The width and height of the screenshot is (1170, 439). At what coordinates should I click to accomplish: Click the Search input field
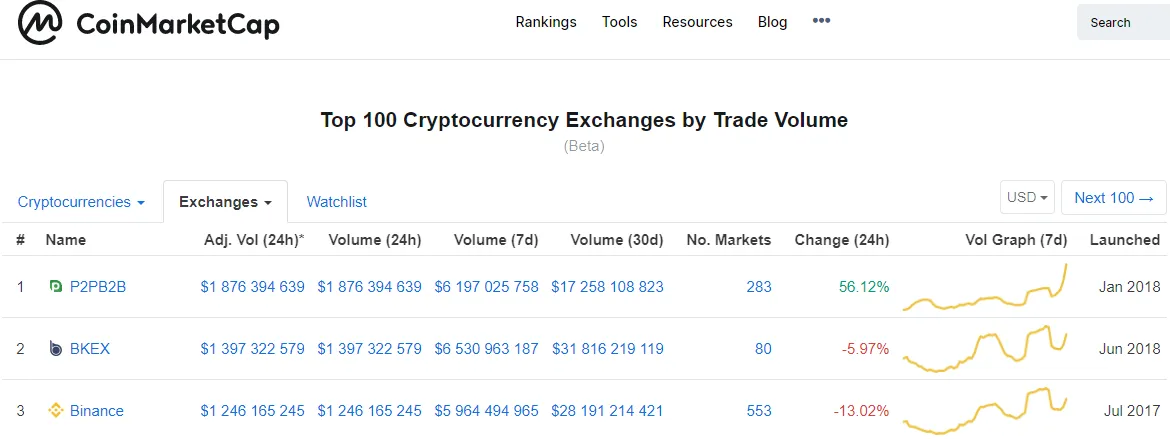[x=1123, y=22]
